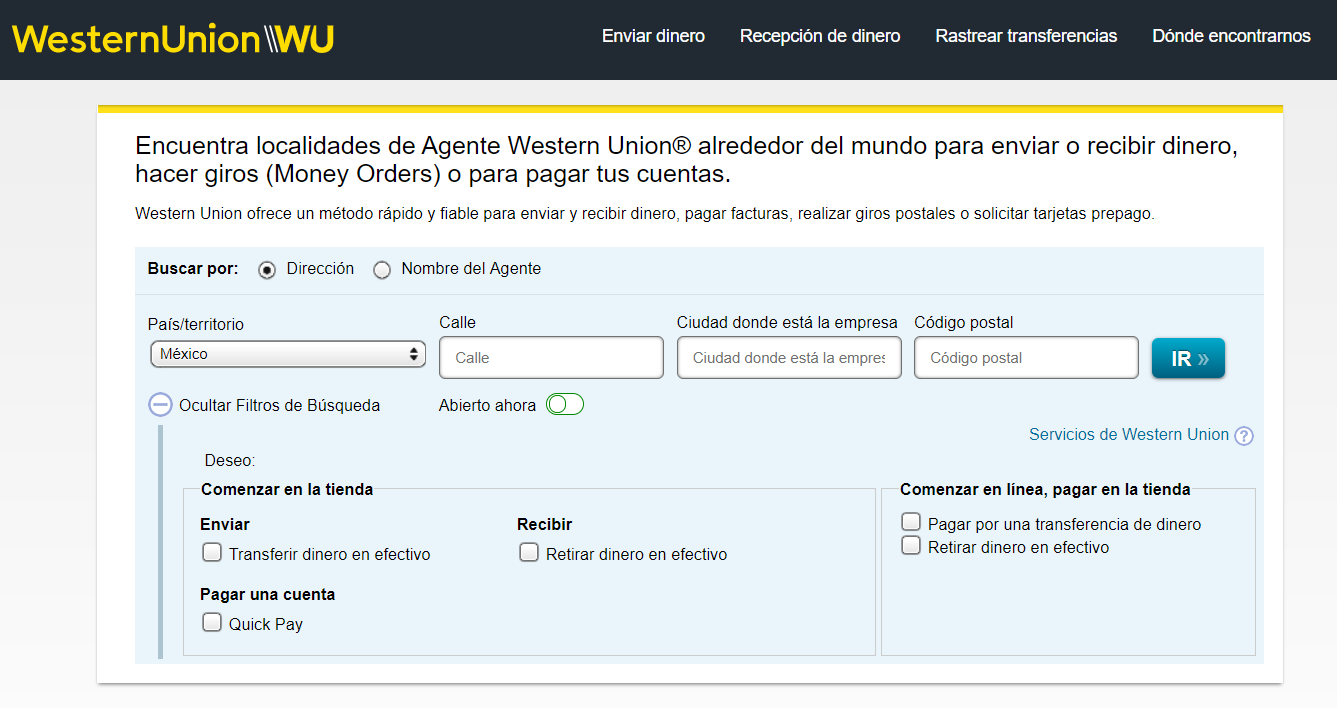
Task: Collapse filters via the minus circle icon
Action: pyautogui.click(x=160, y=404)
